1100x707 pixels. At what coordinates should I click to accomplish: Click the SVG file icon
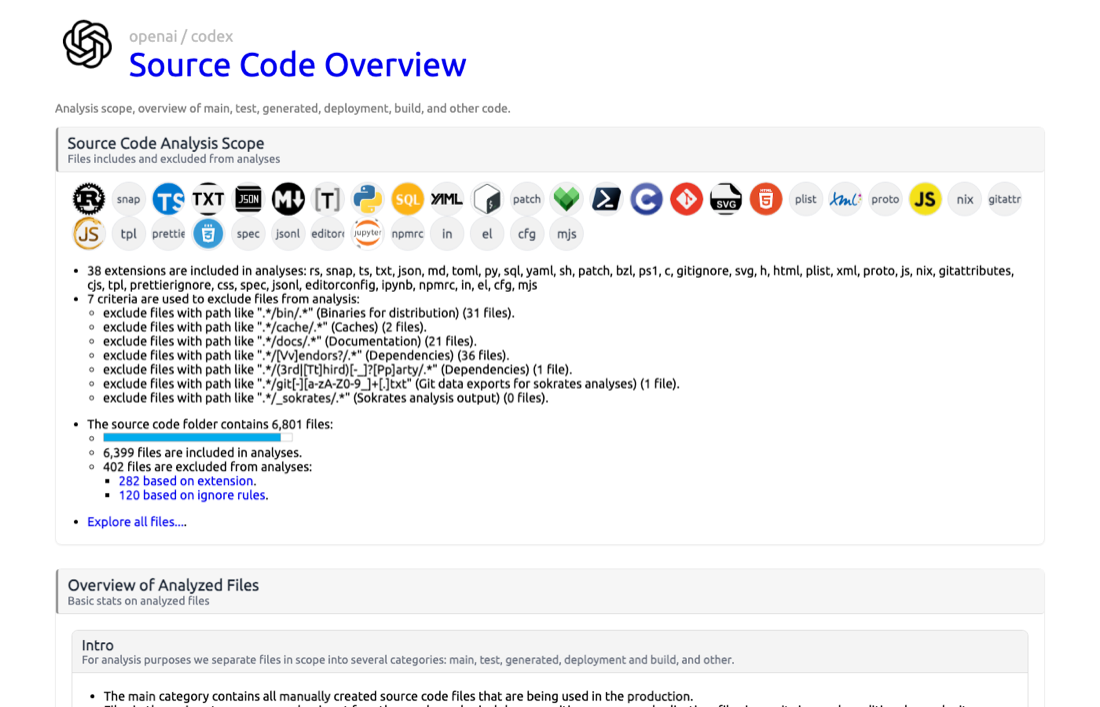click(726, 199)
